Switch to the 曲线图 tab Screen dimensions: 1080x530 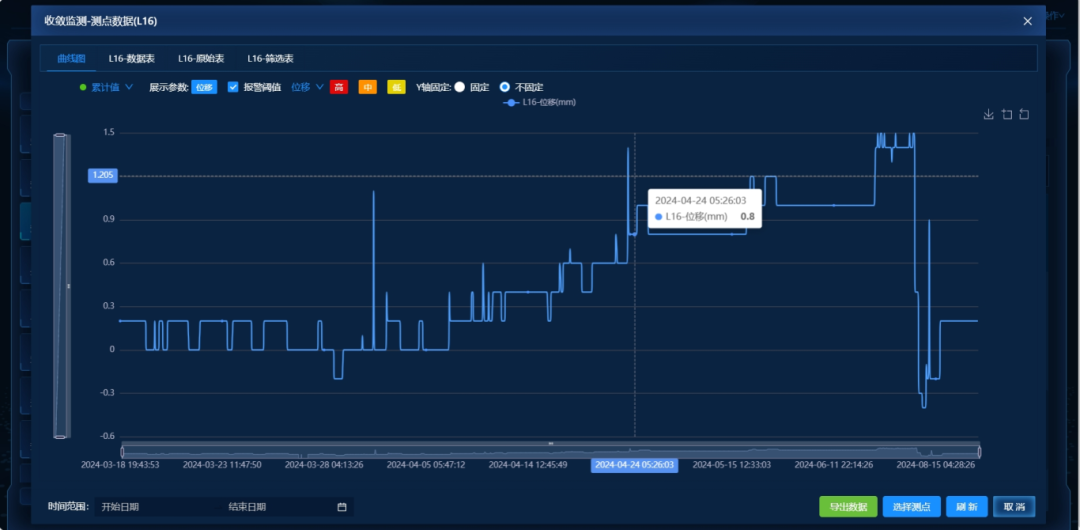click(x=72, y=59)
